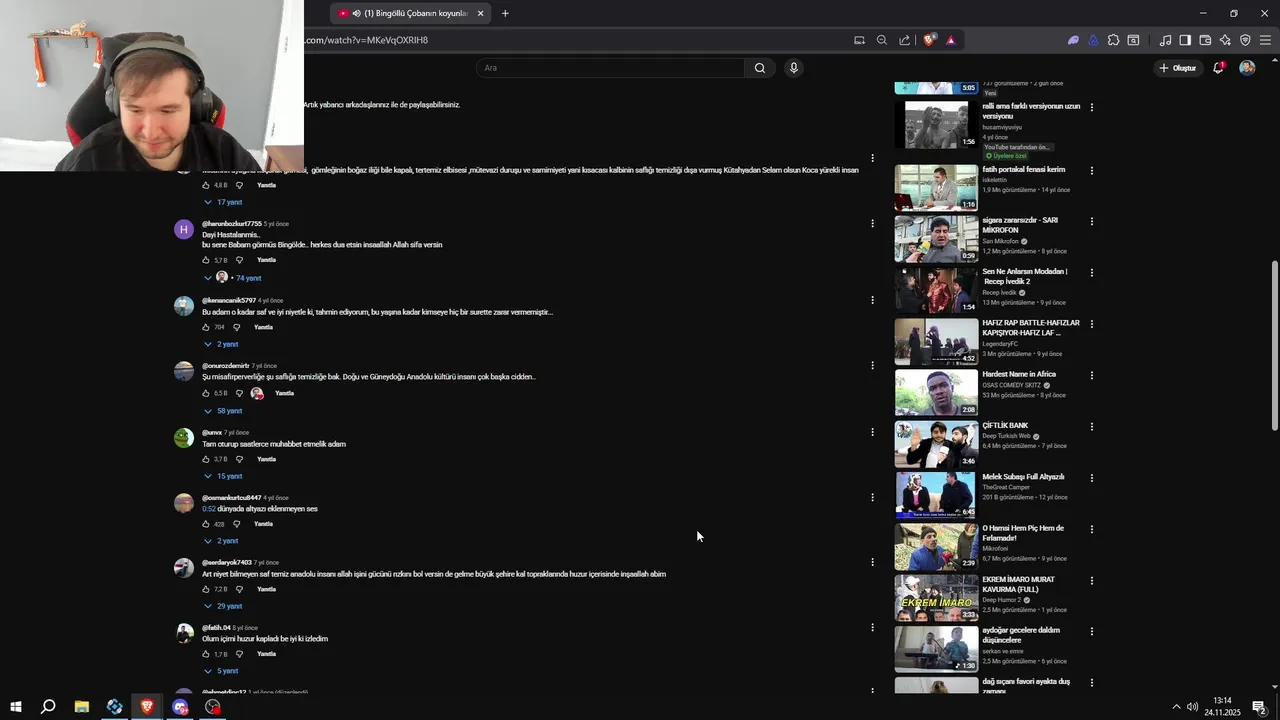This screenshot has height=720, width=1280.
Task: Like the kenancanik5797 comment with 704 likes
Action: (x=206, y=327)
